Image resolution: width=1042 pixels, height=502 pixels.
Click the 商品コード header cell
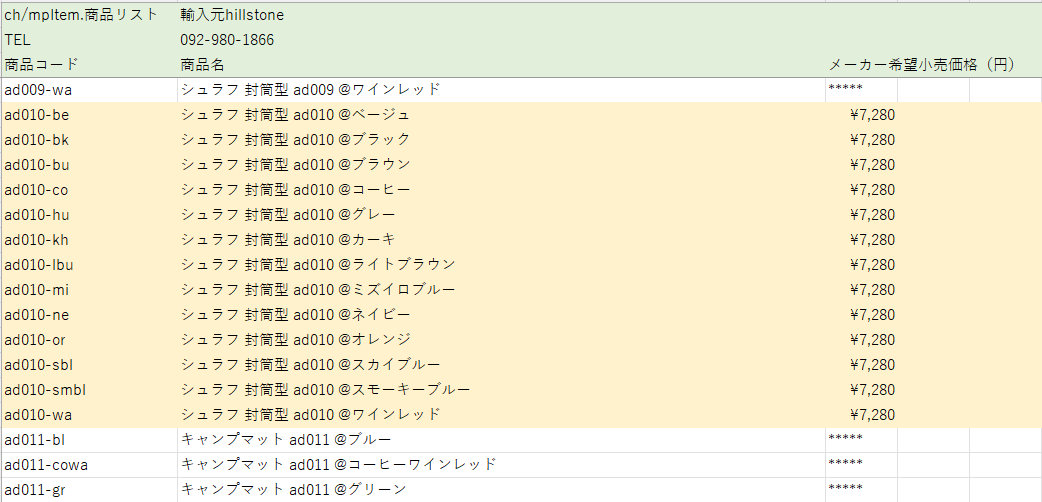pyautogui.click(x=41, y=64)
